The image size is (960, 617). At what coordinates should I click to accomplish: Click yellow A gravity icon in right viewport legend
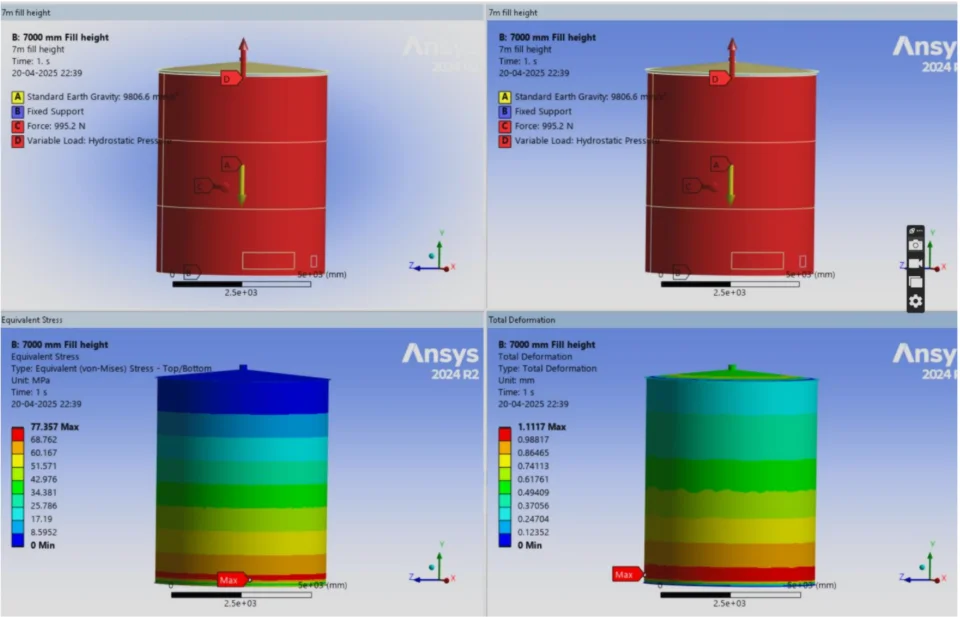[x=504, y=97]
